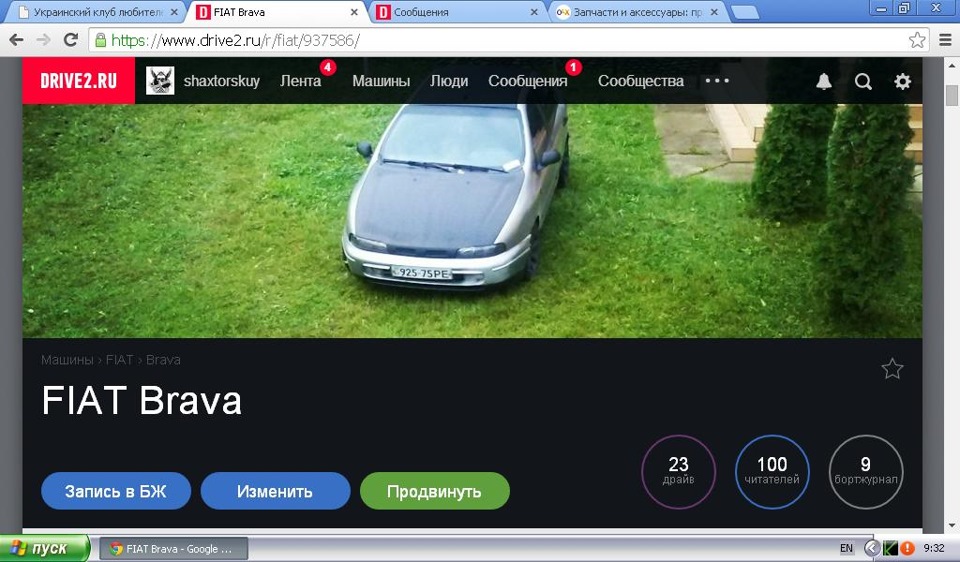Image resolution: width=960 pixels, height=562 pixels.
Task: Open the shaxtorskuy username link
Action: [x=222, y=81]
